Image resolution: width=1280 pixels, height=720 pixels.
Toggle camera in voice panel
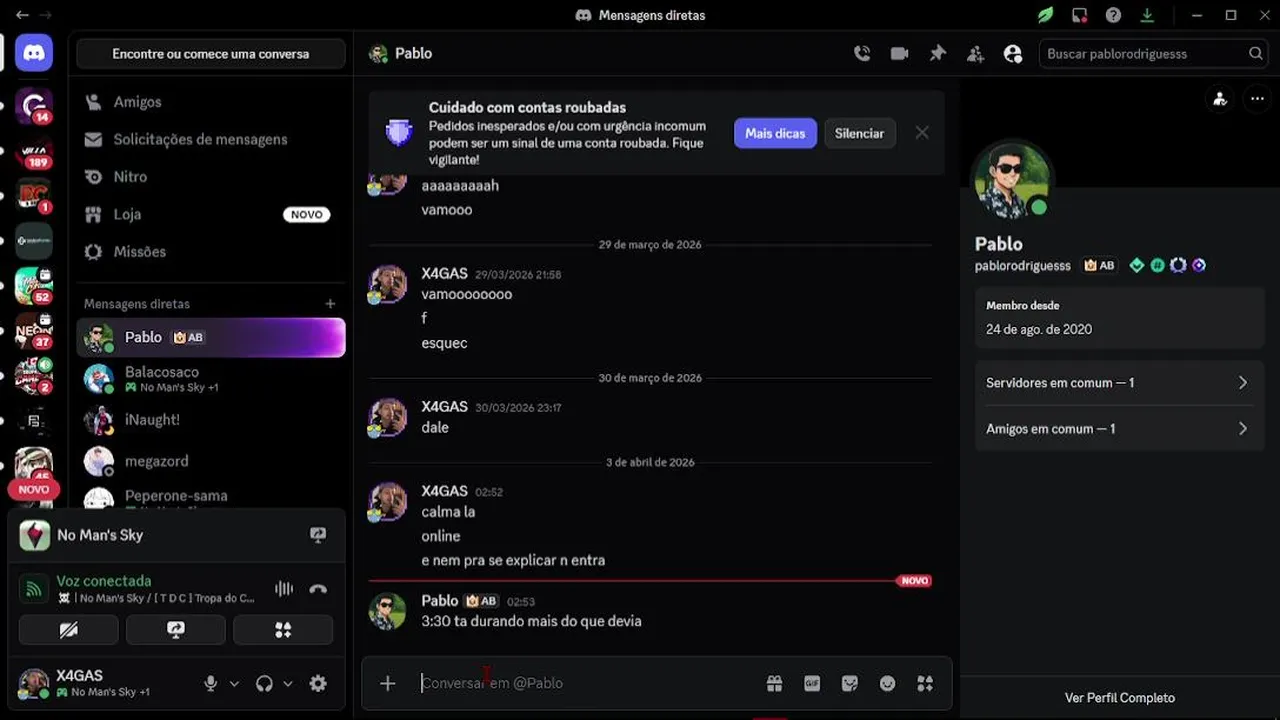click(68, 630)
